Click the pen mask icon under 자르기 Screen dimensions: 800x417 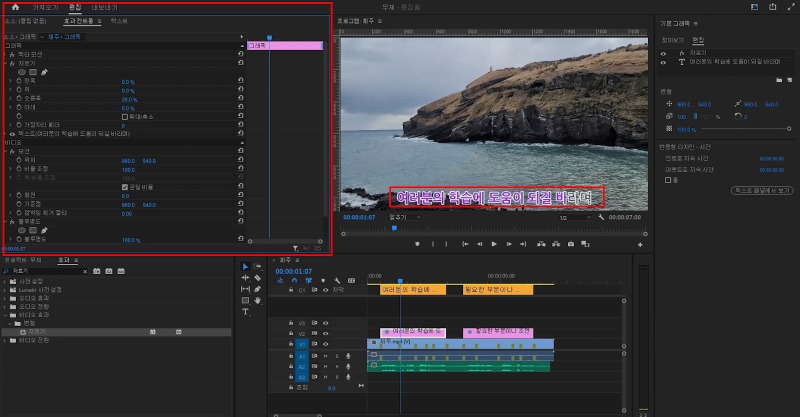click(44, 73)
